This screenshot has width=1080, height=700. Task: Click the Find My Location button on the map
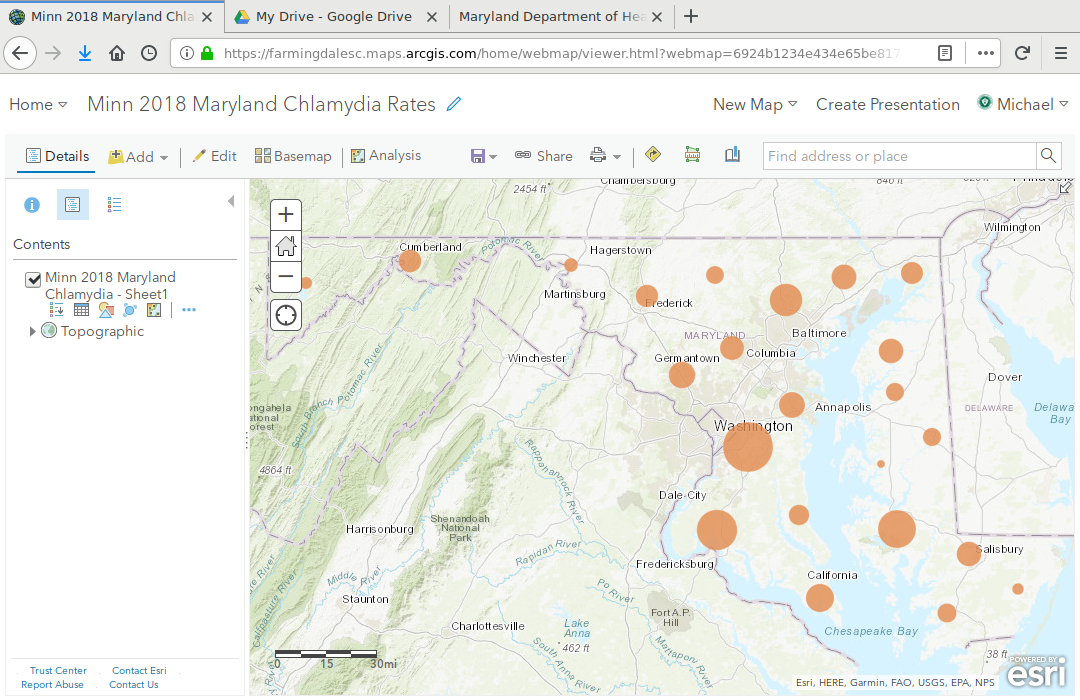coord(285,315)
